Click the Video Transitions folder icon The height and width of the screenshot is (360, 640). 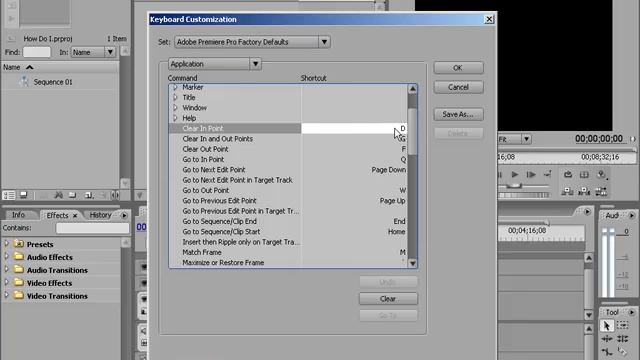coord(19,296)
